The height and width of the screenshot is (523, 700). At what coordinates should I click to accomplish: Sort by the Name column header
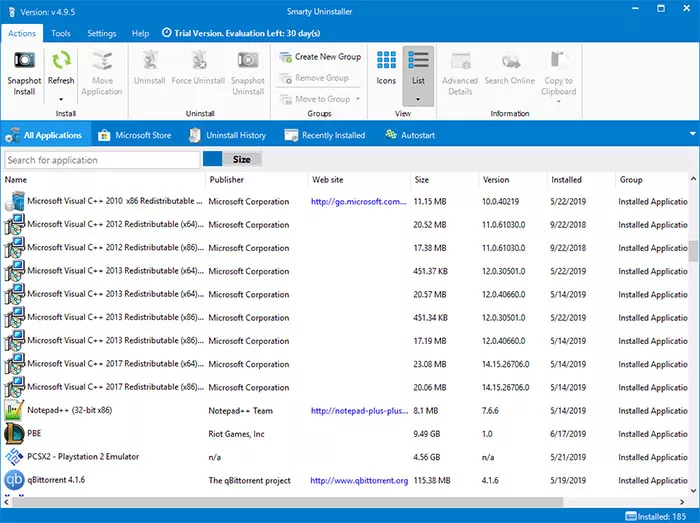[16, 179]
